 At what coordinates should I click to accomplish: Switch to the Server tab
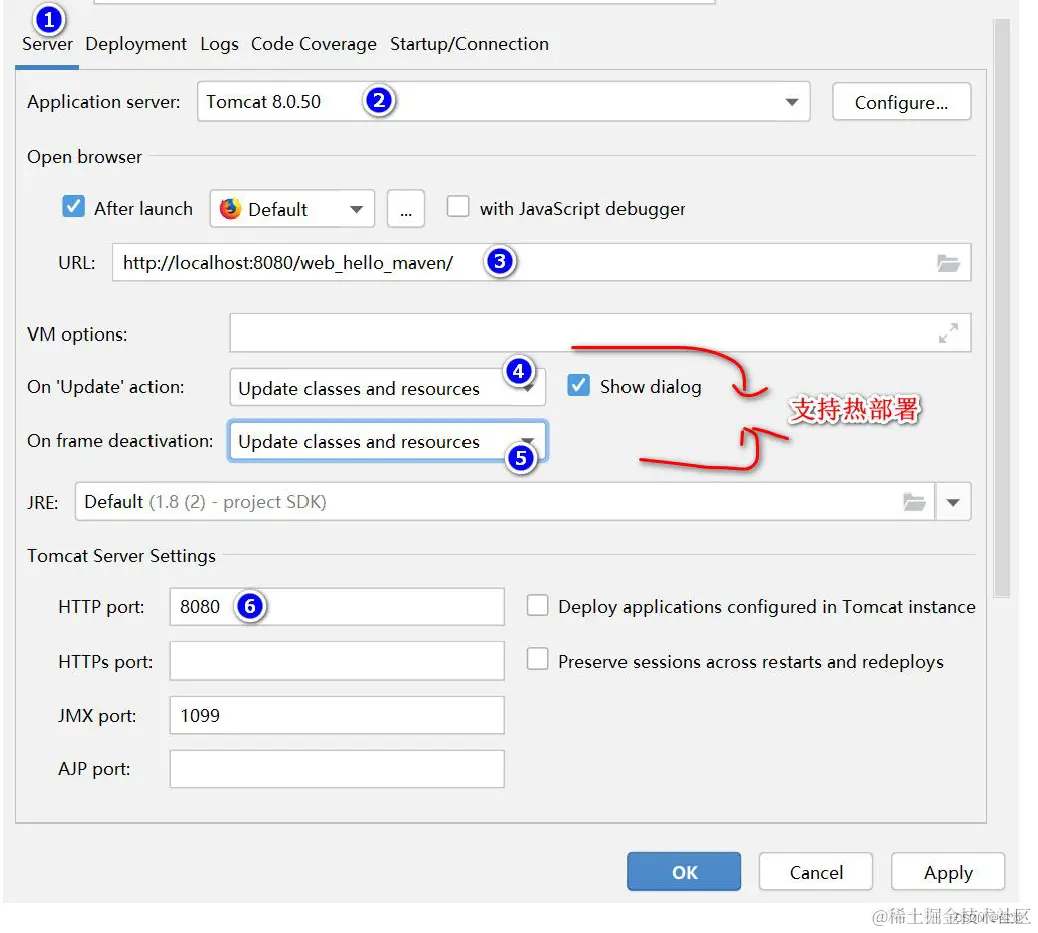(47, 44)
